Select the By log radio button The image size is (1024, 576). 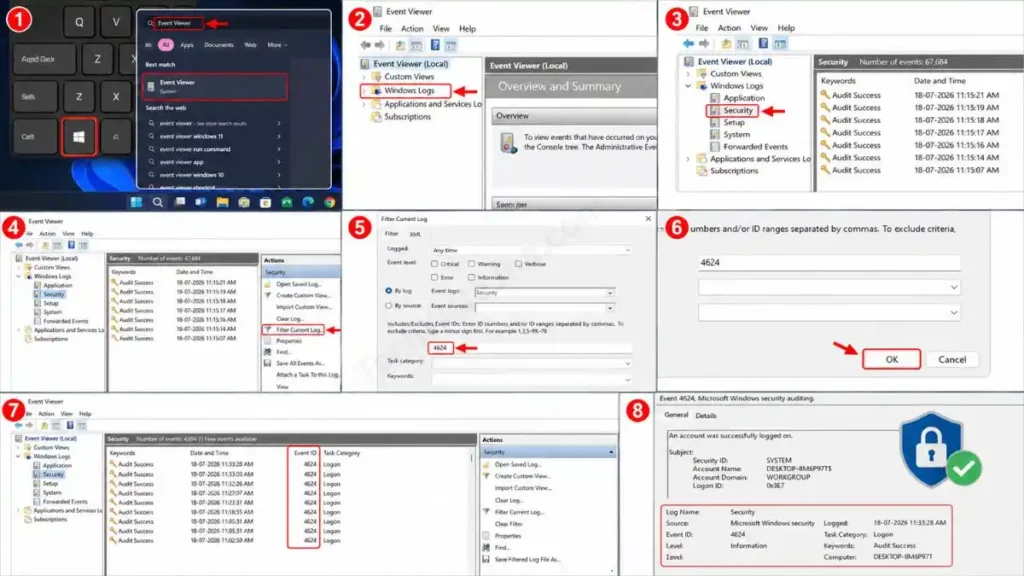point(389,291)
